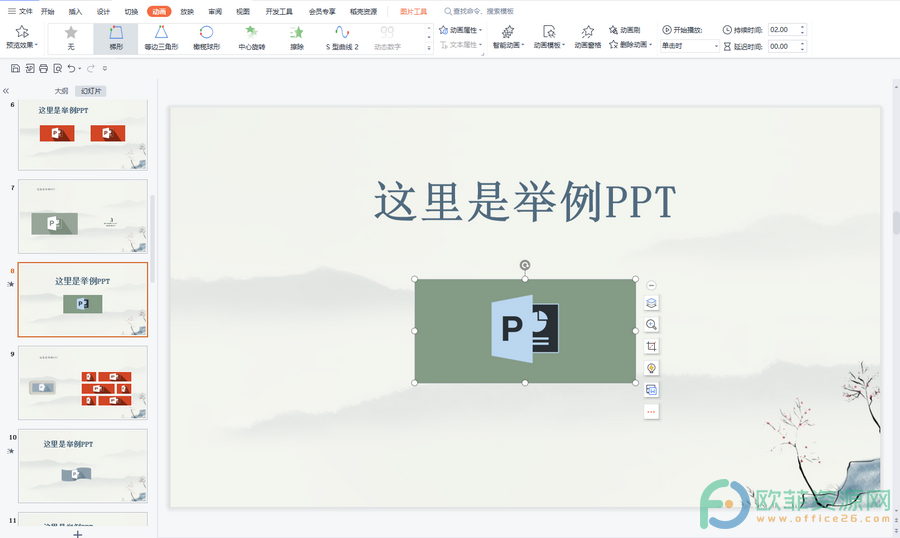The image size is (900, 538).
Task: Increase duration with the up stepper arrow
Action: click(802, 26)
